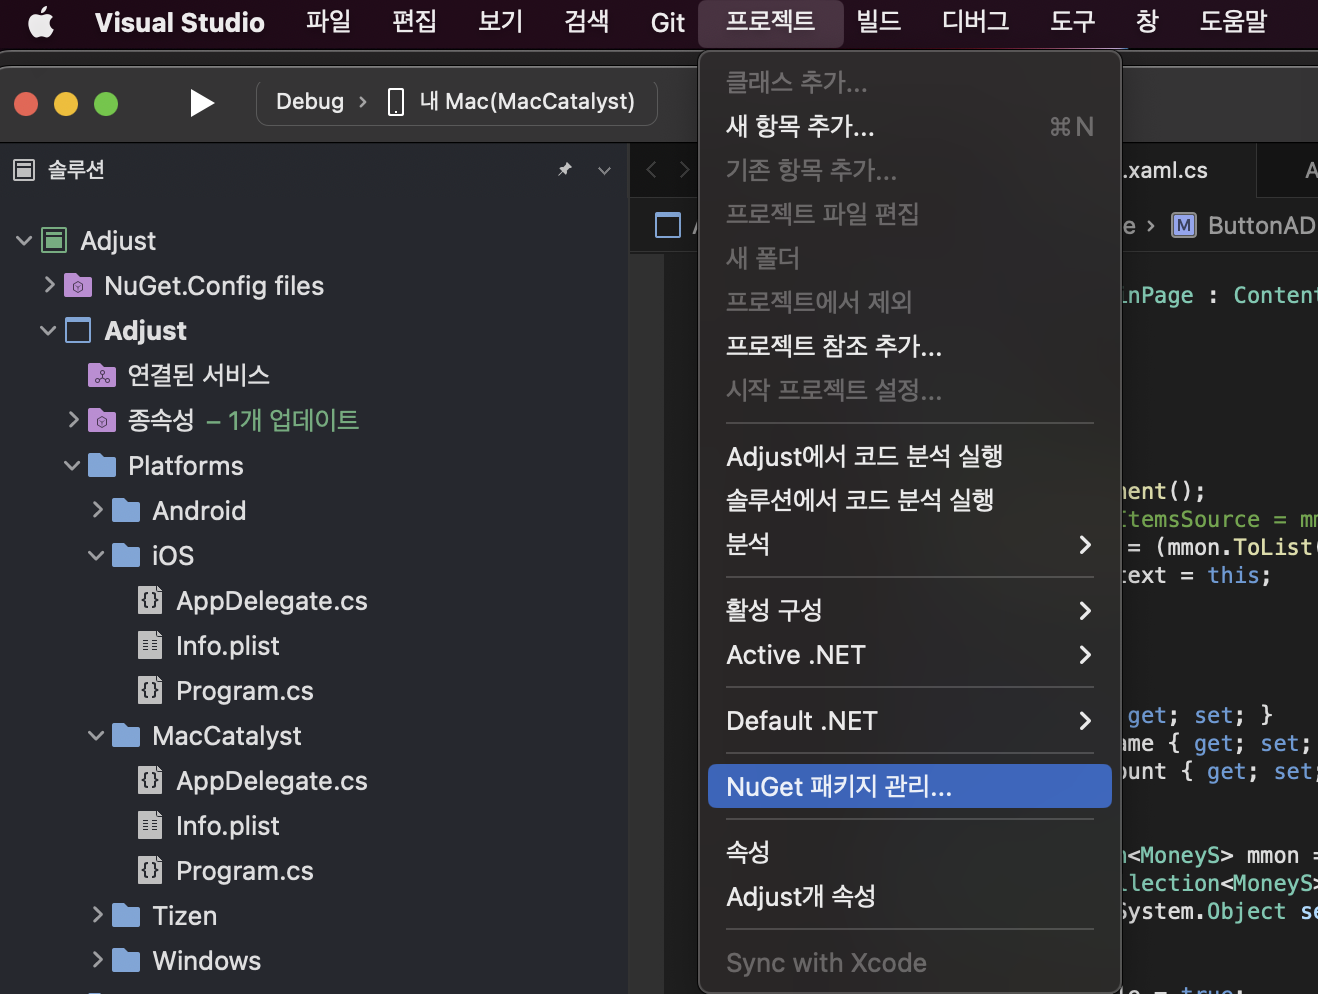Screen dimensions: 1318x994
Task: Open the 분석 submenu
Action: [909, 544]
